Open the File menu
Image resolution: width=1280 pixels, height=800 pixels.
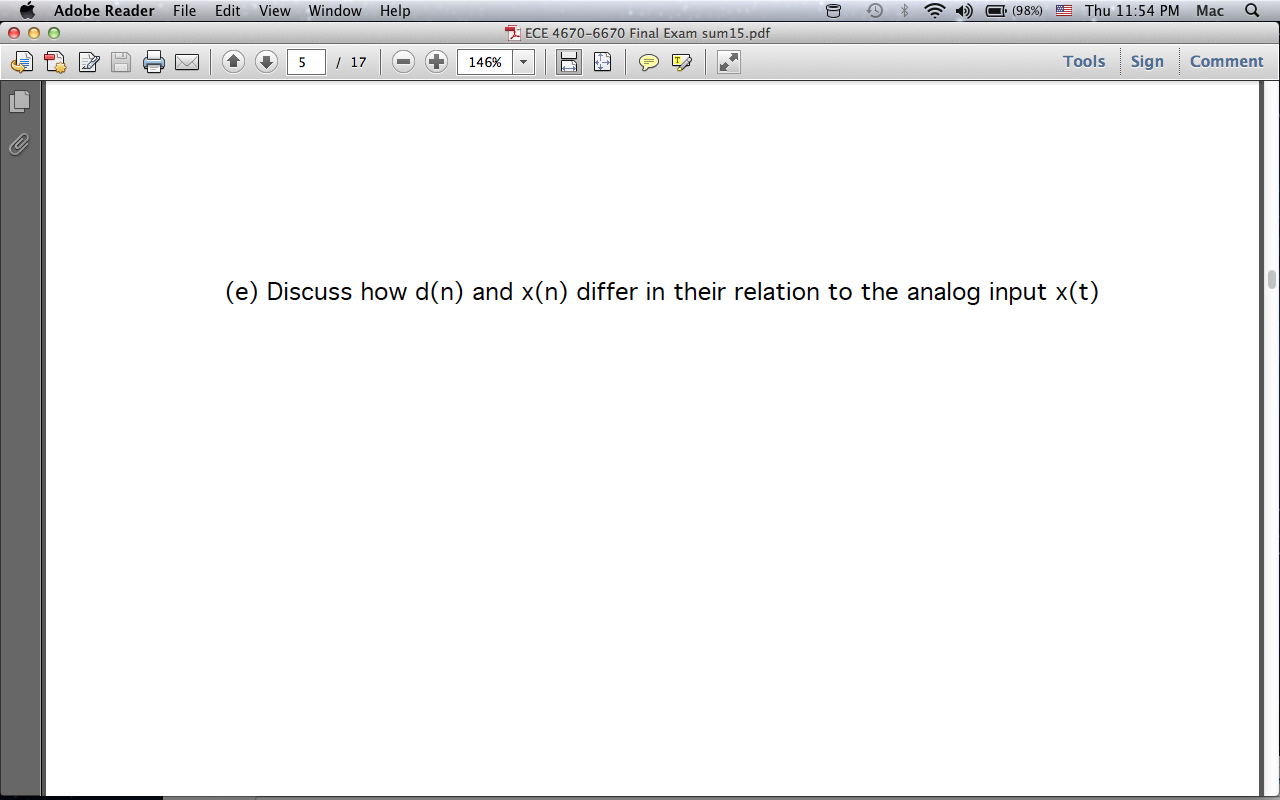point(184,11)
